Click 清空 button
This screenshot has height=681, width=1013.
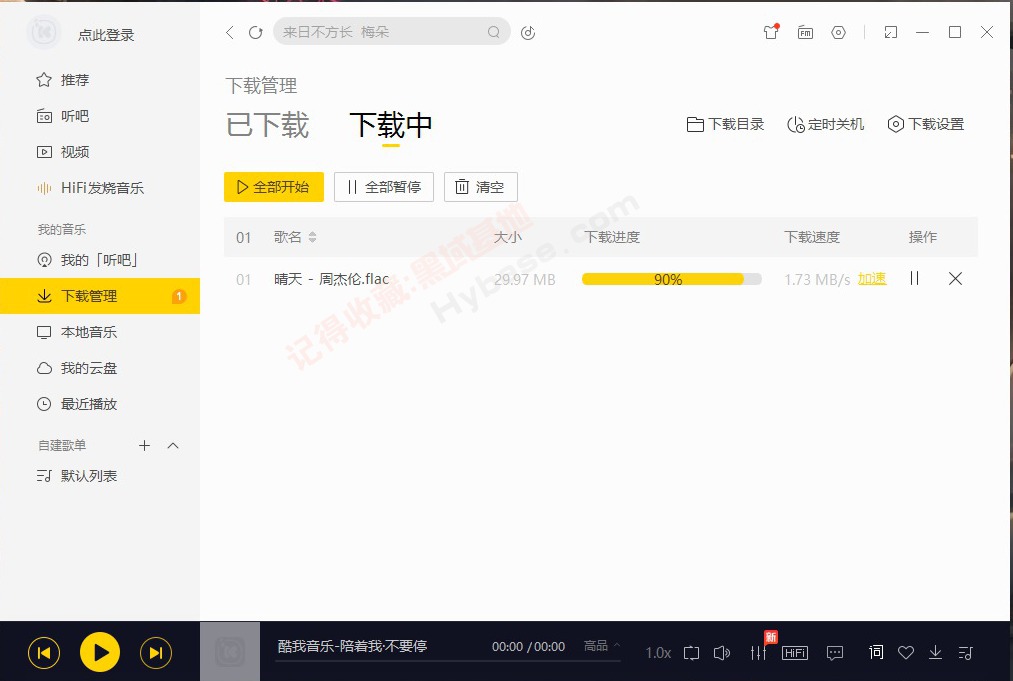[481, 187]
